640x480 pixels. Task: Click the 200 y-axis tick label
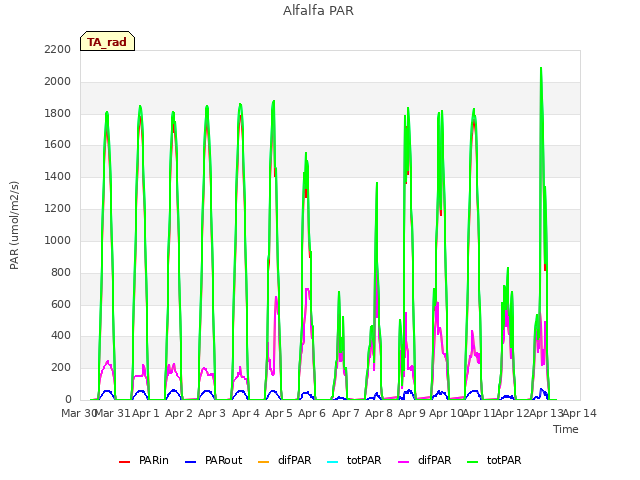point(61,367)
